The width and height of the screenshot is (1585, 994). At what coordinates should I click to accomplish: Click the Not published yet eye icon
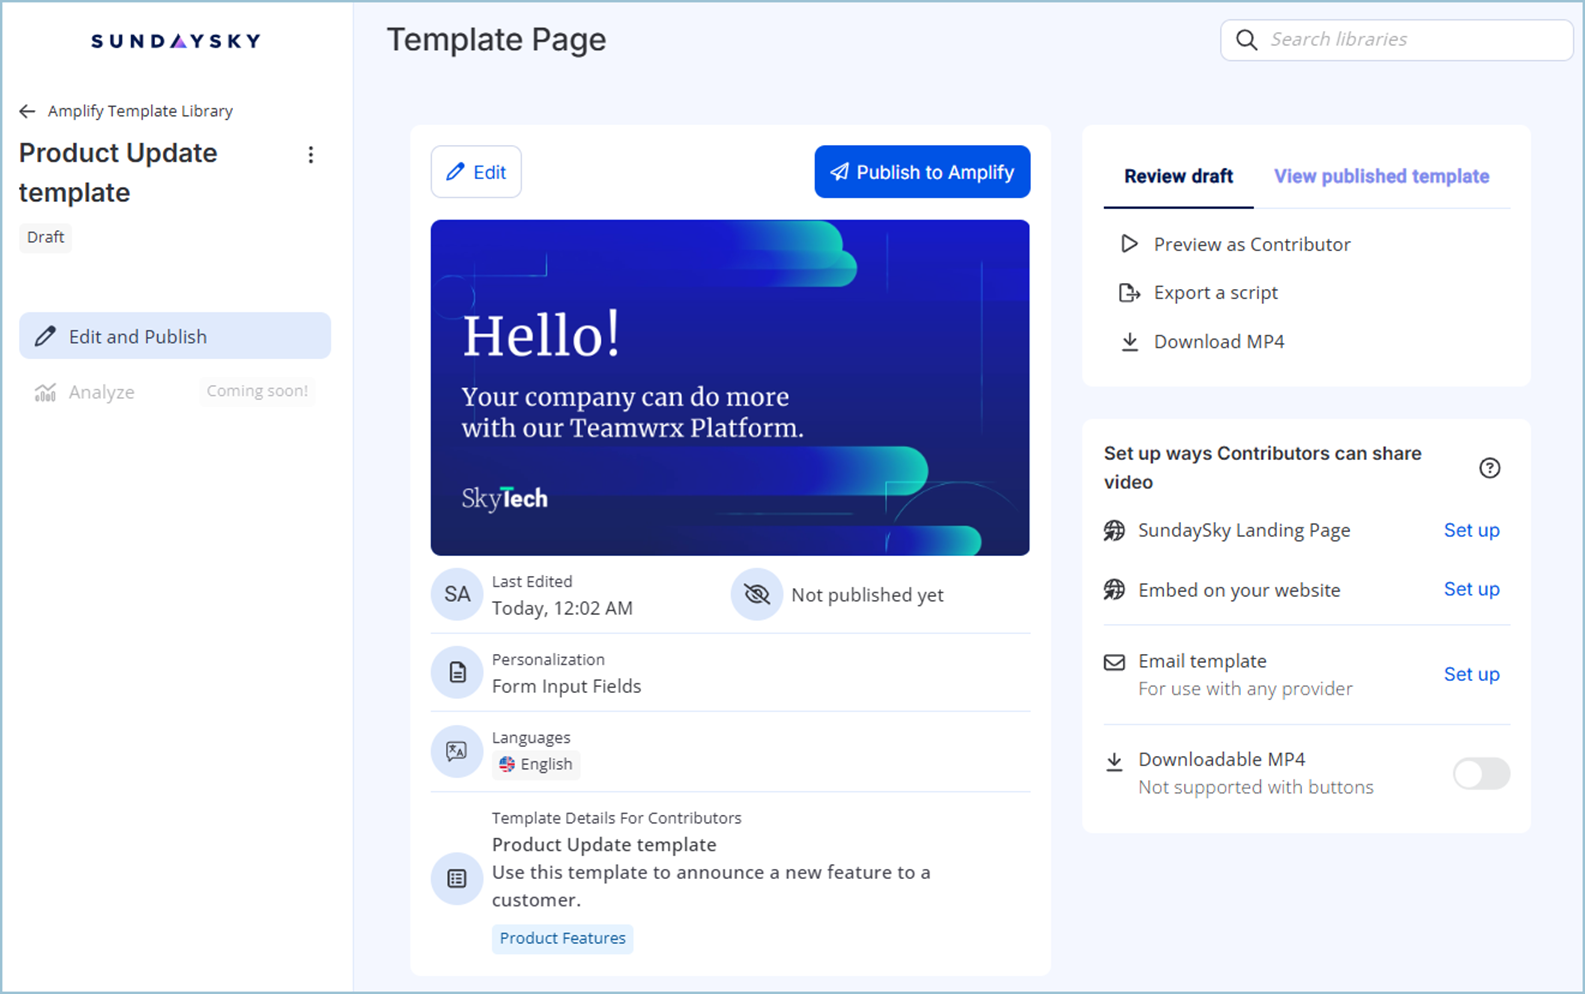(x=757, y=595)
